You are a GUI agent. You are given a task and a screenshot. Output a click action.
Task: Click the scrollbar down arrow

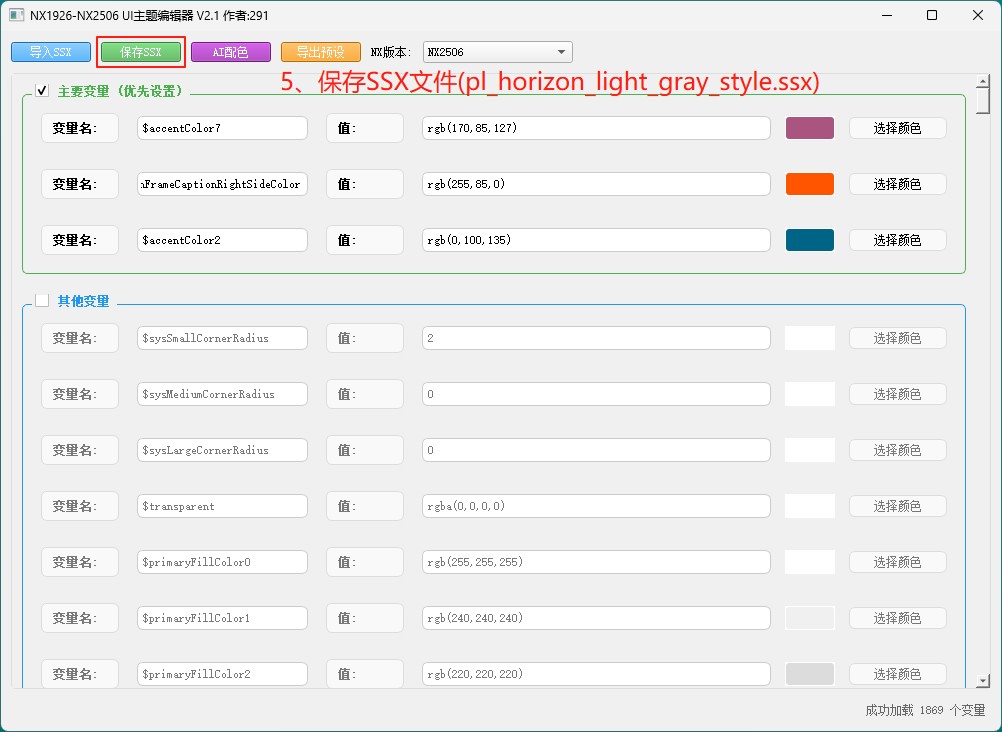983,681
